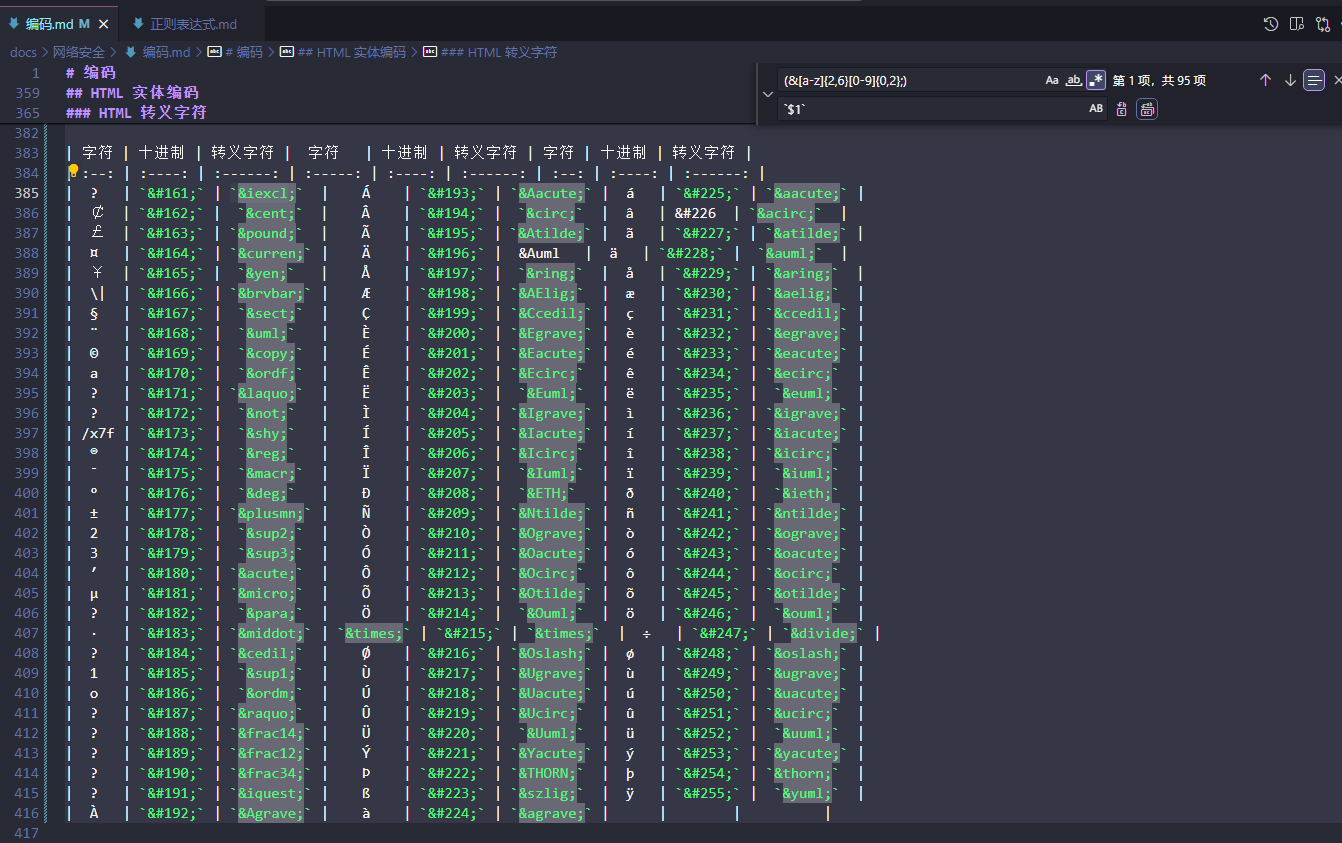The height and width of the screenshot is (843, 1342).
Task: Click line number 407 in gutter
Action: [28, 632]
